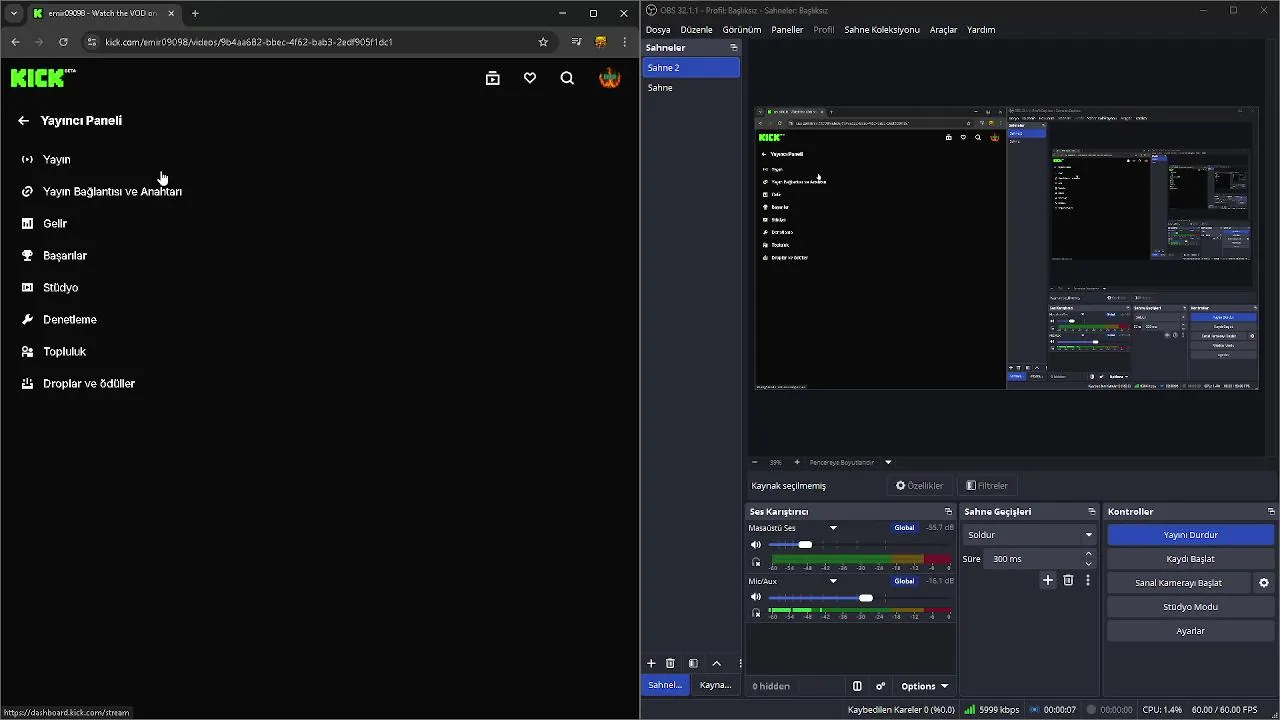Open Stüdyo in Kick sidebar

pyautogui.click(x=60, y=287)
